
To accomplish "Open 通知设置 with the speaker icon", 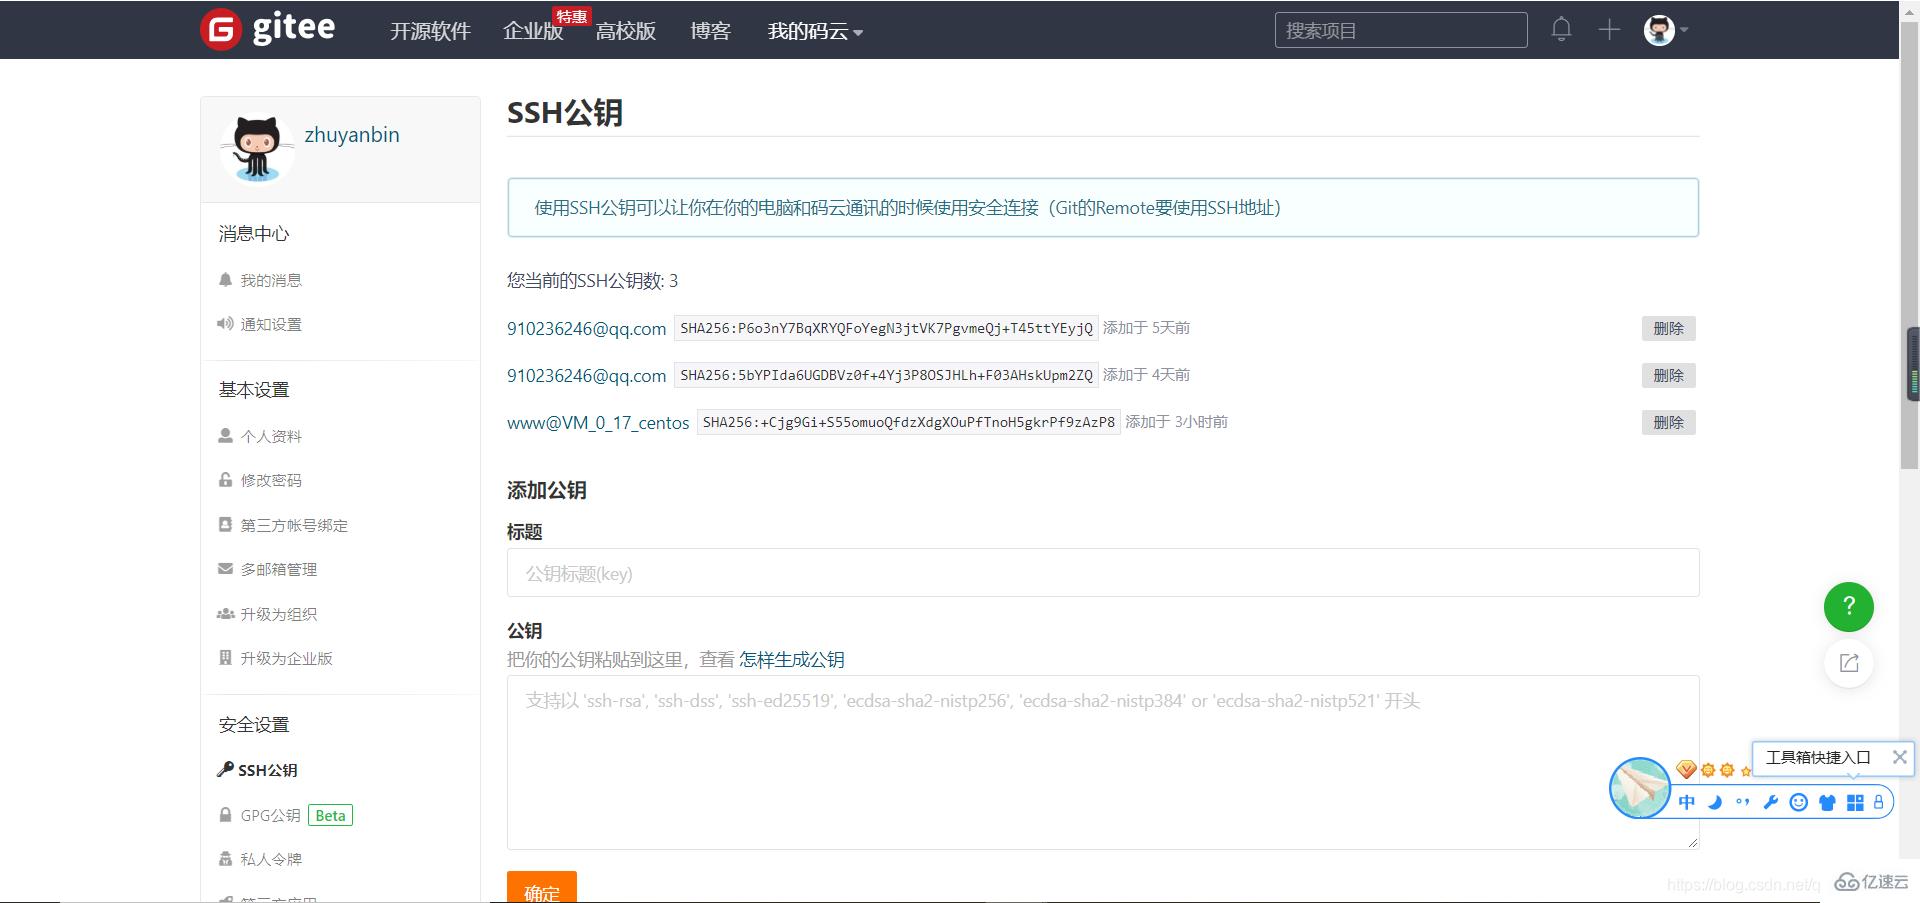I will click(260, 324).
